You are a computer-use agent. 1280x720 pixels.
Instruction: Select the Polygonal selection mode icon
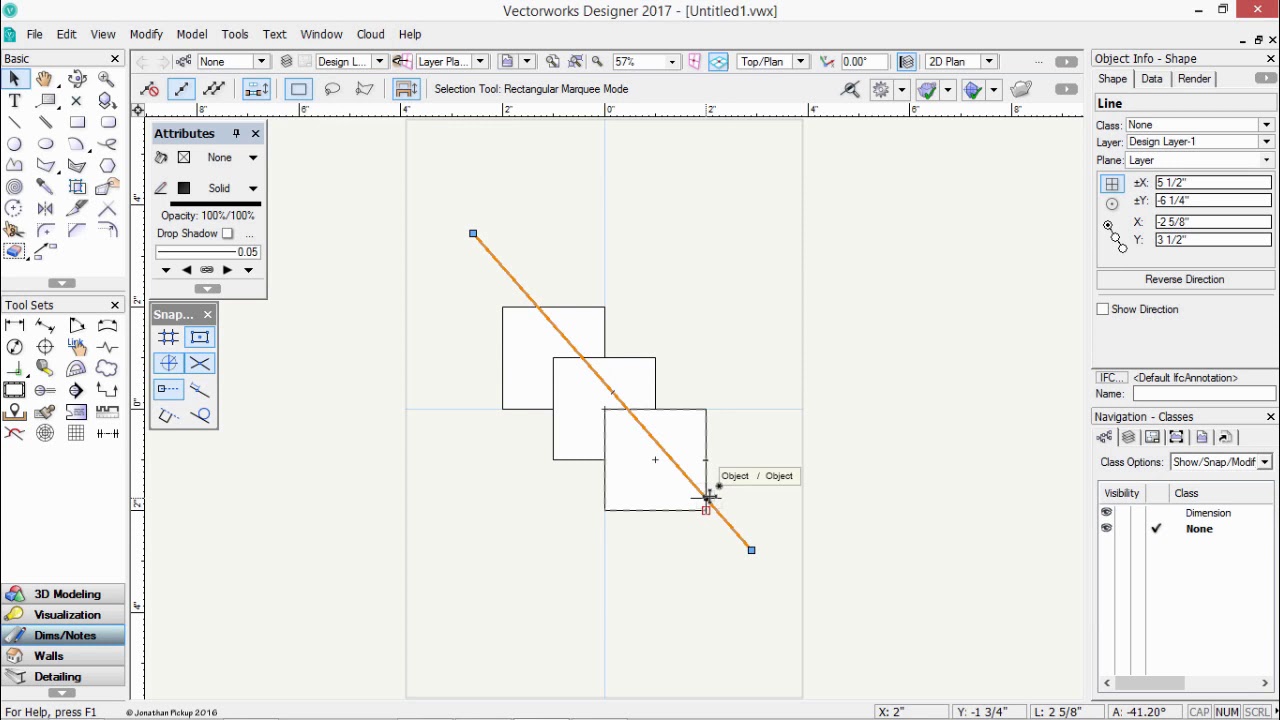[364, 89]
